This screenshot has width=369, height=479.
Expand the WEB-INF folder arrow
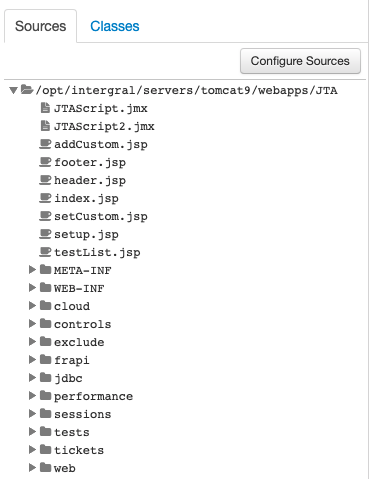(32, 287)
